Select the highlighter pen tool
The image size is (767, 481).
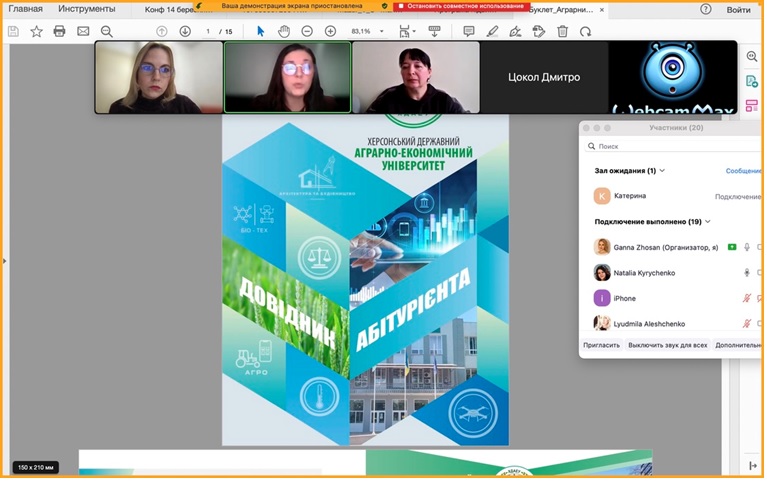[x=492, y=31]
